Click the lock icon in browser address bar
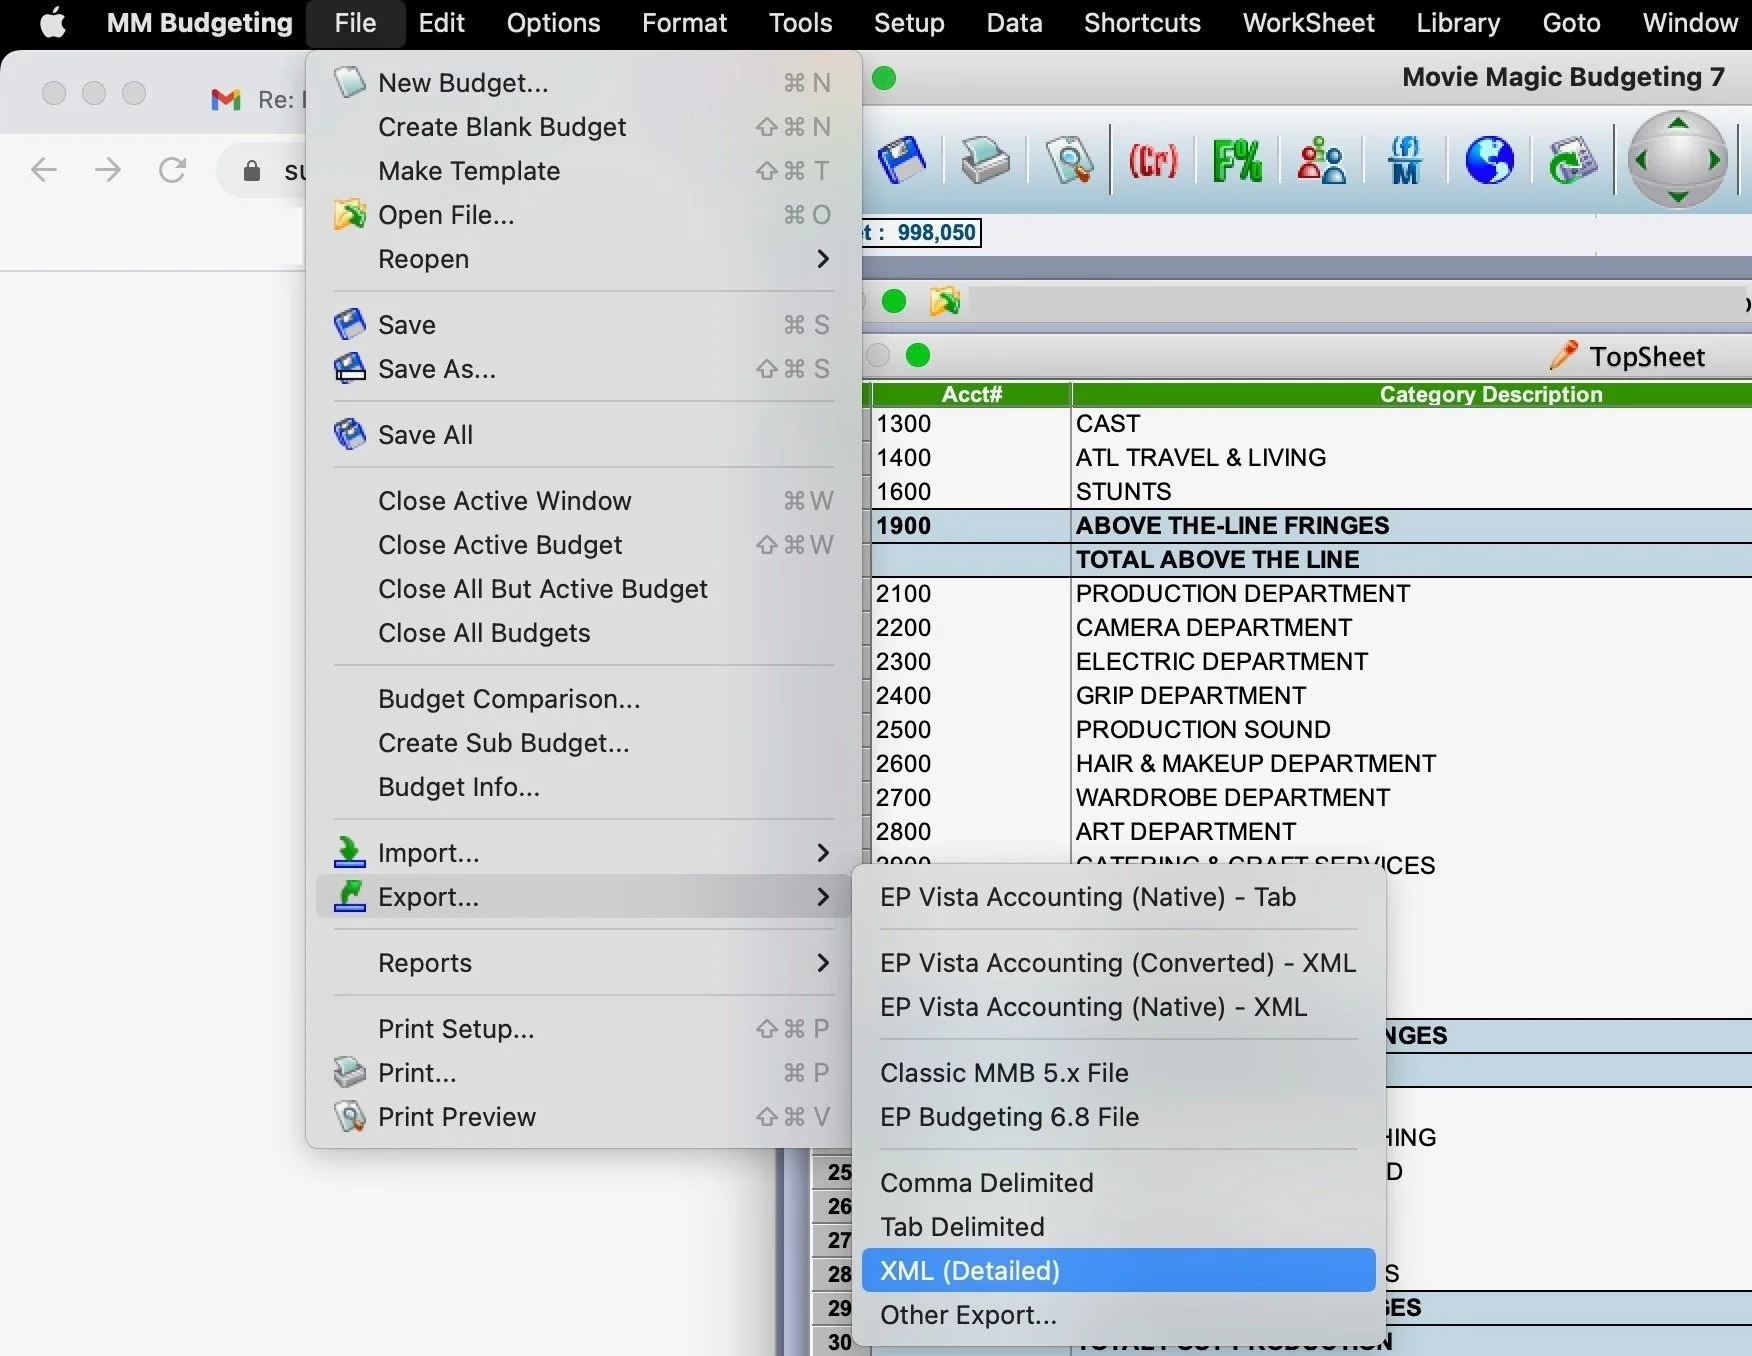This screenshot has height=1356, width=1752. click(x=252, y=171)
